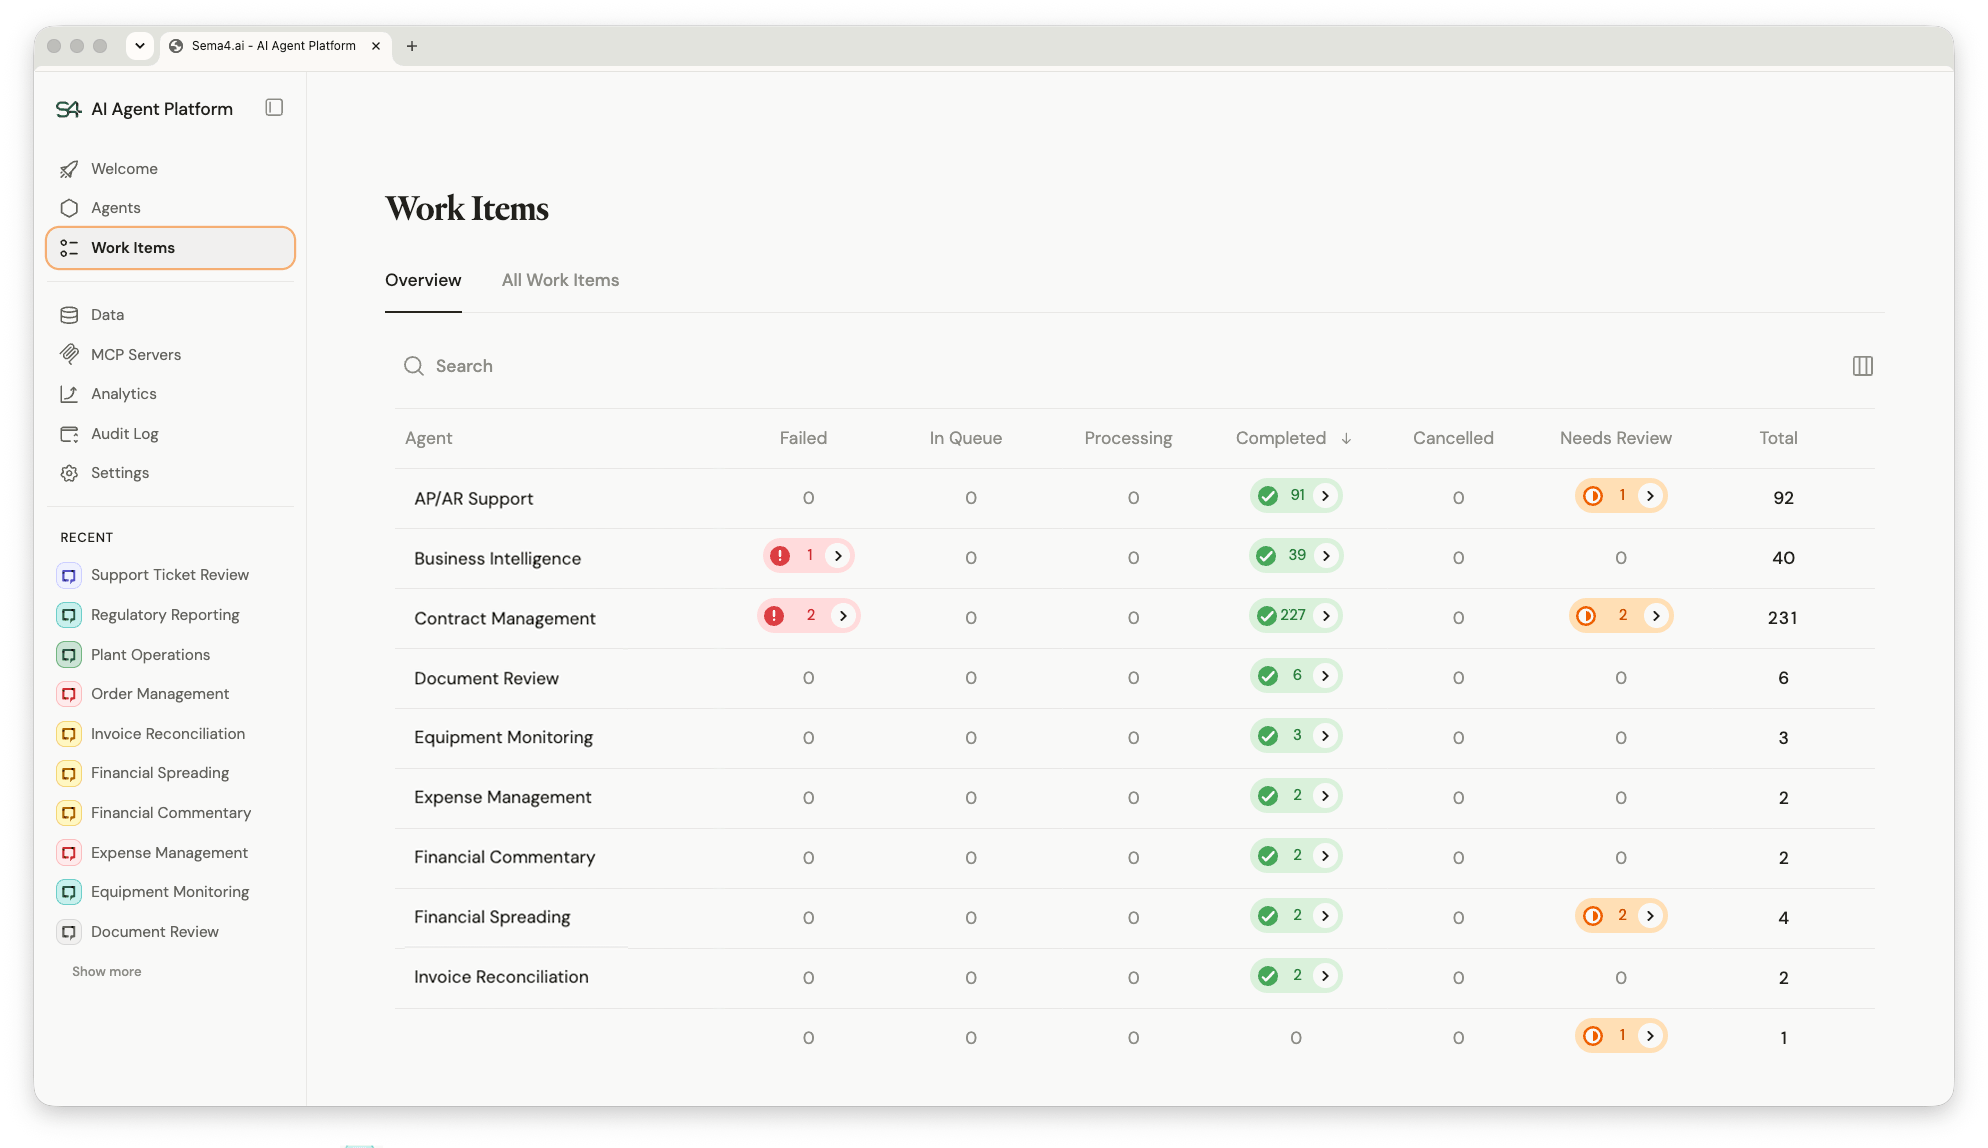Sort by Processing column header
The height and width of the screenshot is (1148, 1988).
tap(1128, 438)
